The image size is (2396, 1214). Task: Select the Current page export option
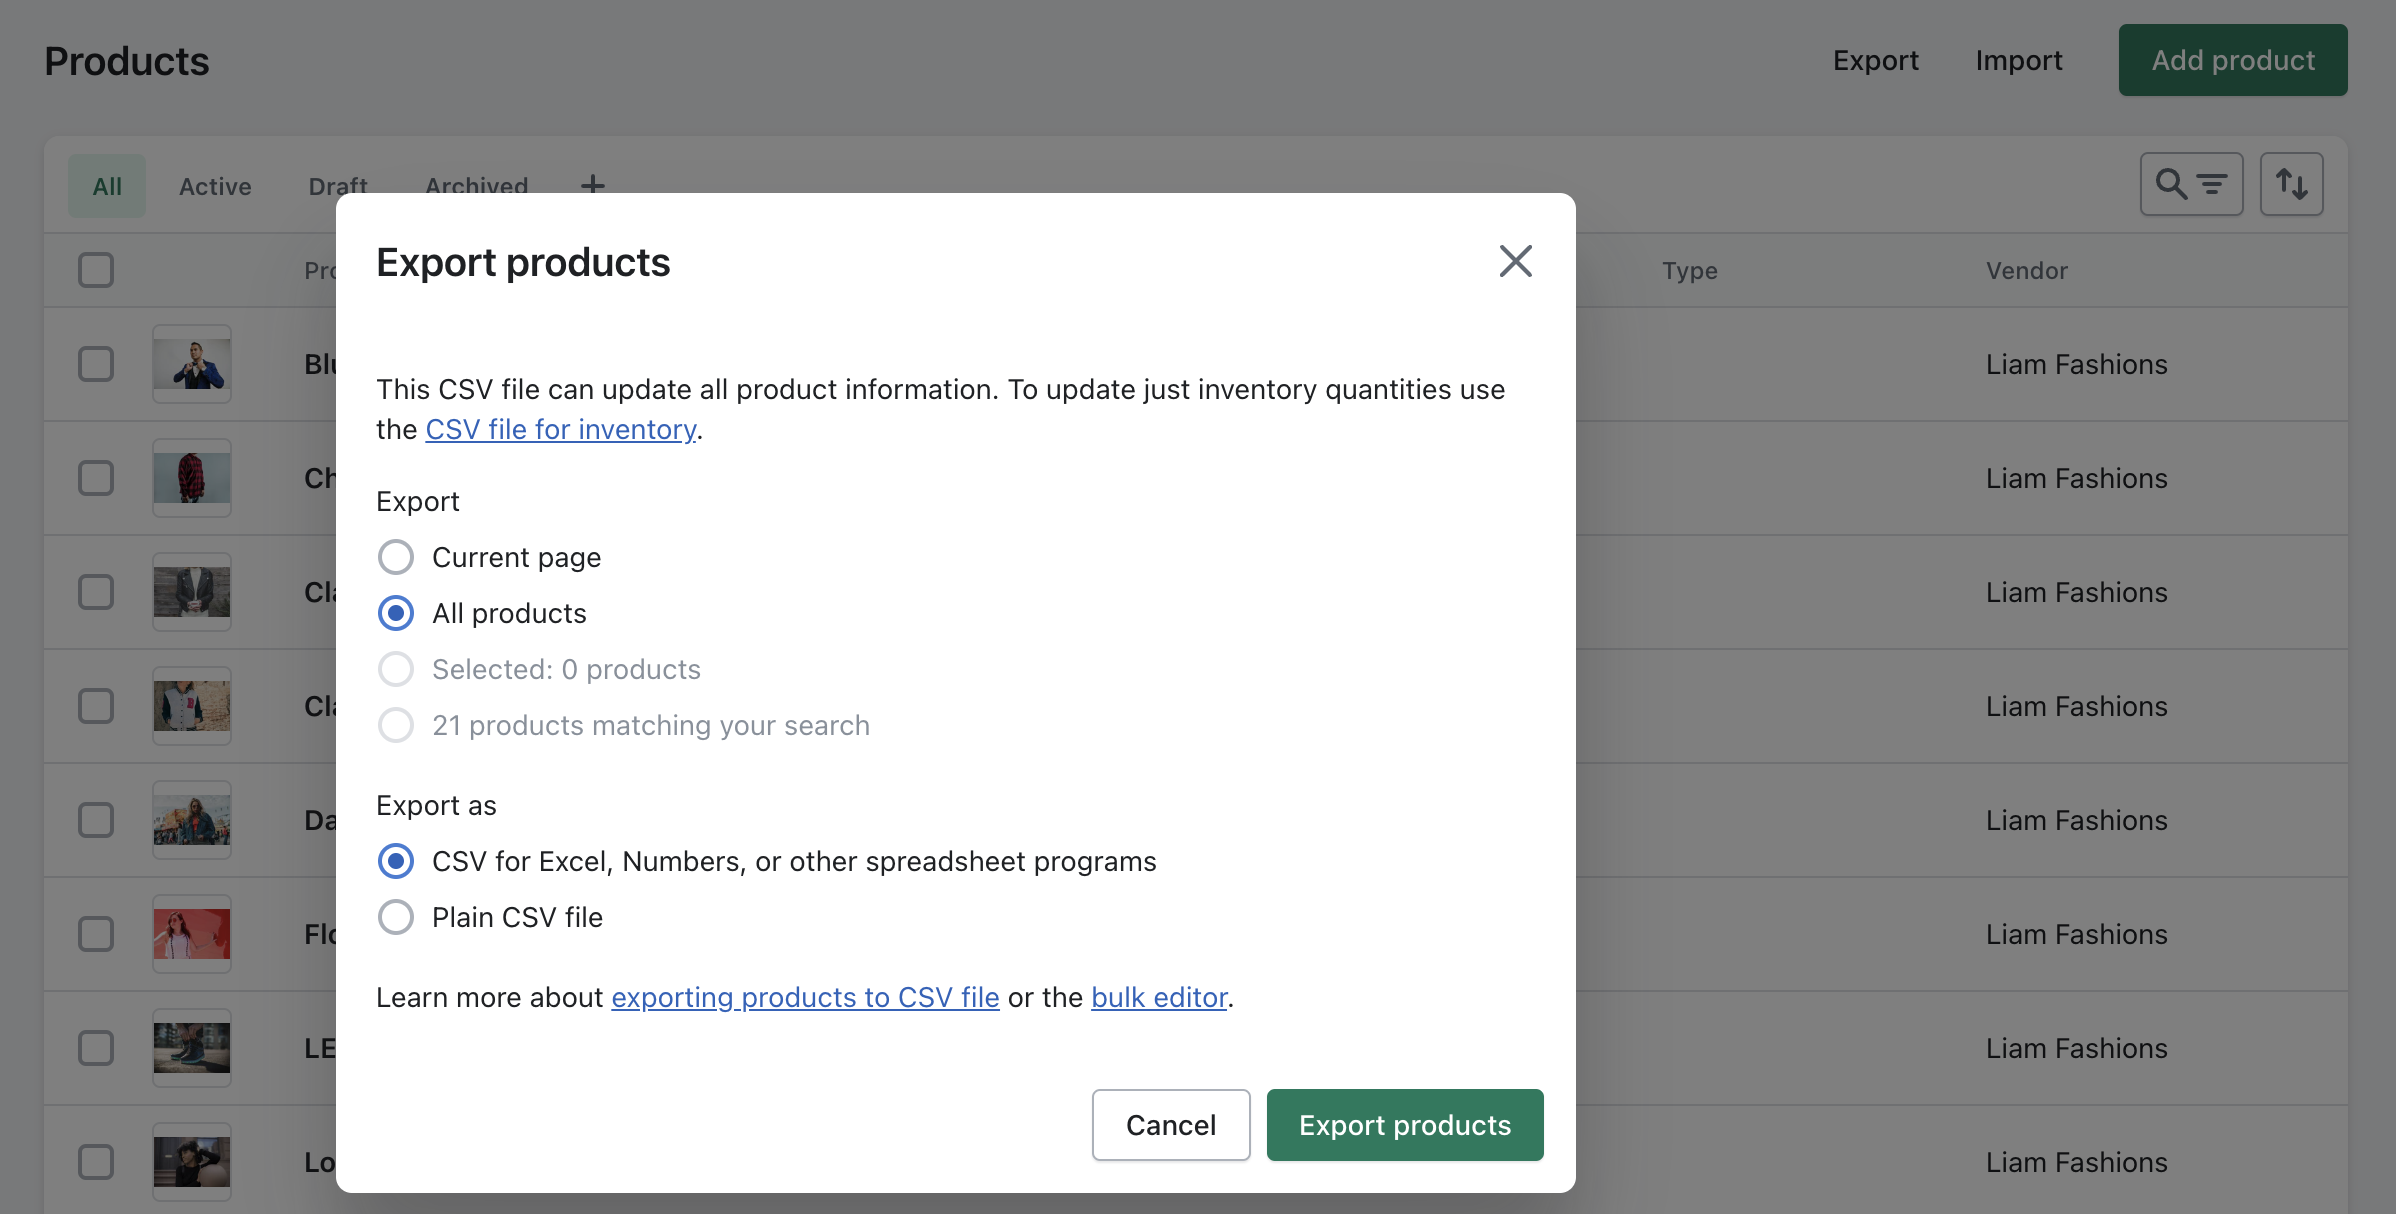pyautogui.click(x=396, y=557)
